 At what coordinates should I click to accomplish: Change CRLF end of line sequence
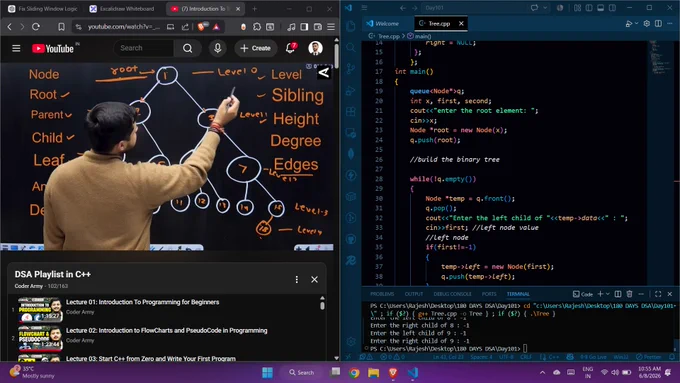(x=526, y=357)
